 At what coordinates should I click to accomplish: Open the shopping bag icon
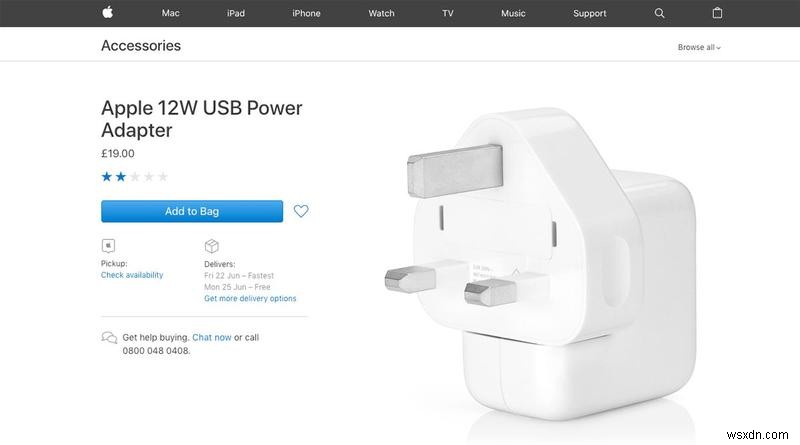click(717, 13)
